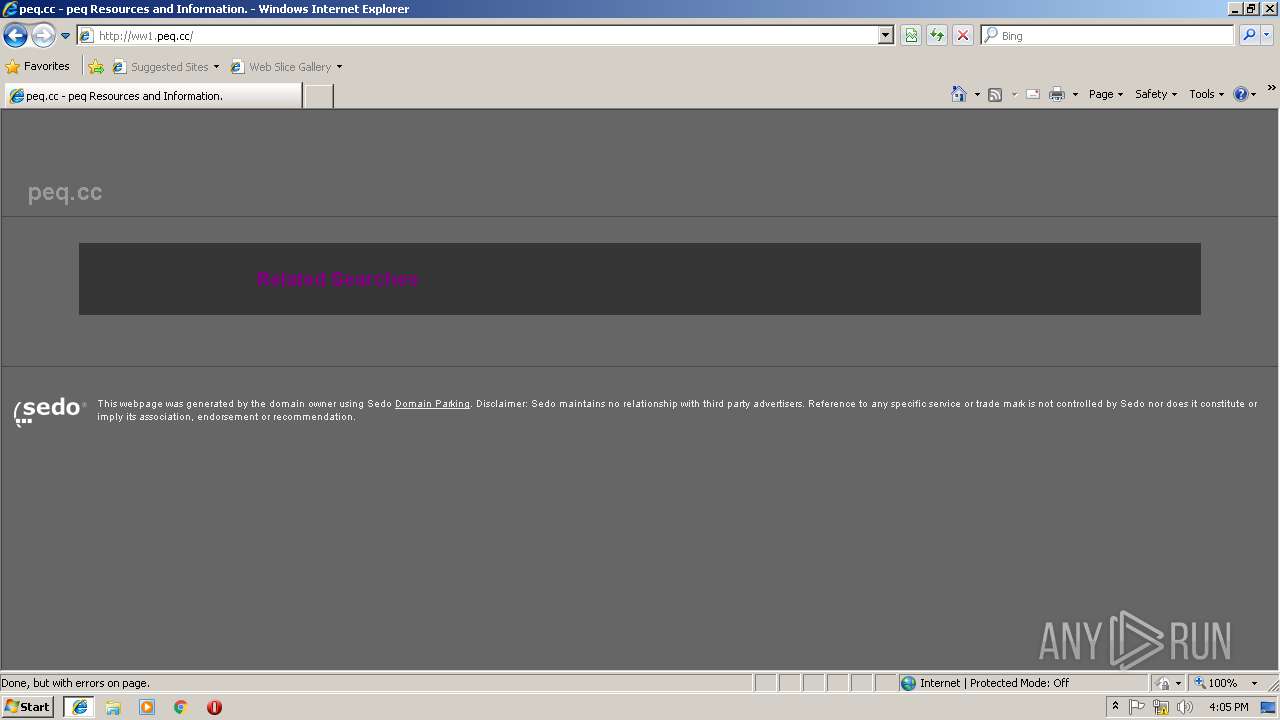Click the Stop loading icon
1280x720 pixels.
(963, 35)
